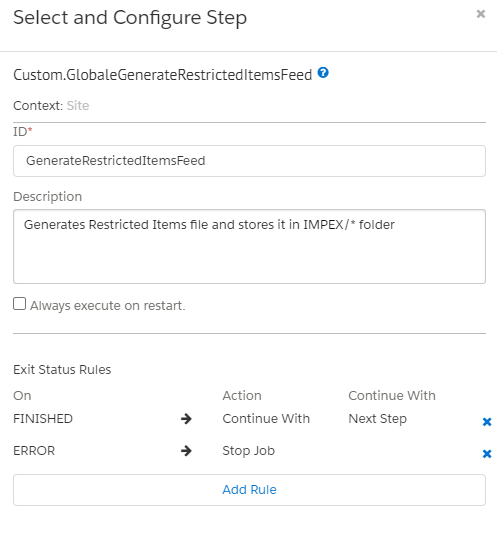Click 'Continue With' action in FINISHED row

tap(266, 419)
